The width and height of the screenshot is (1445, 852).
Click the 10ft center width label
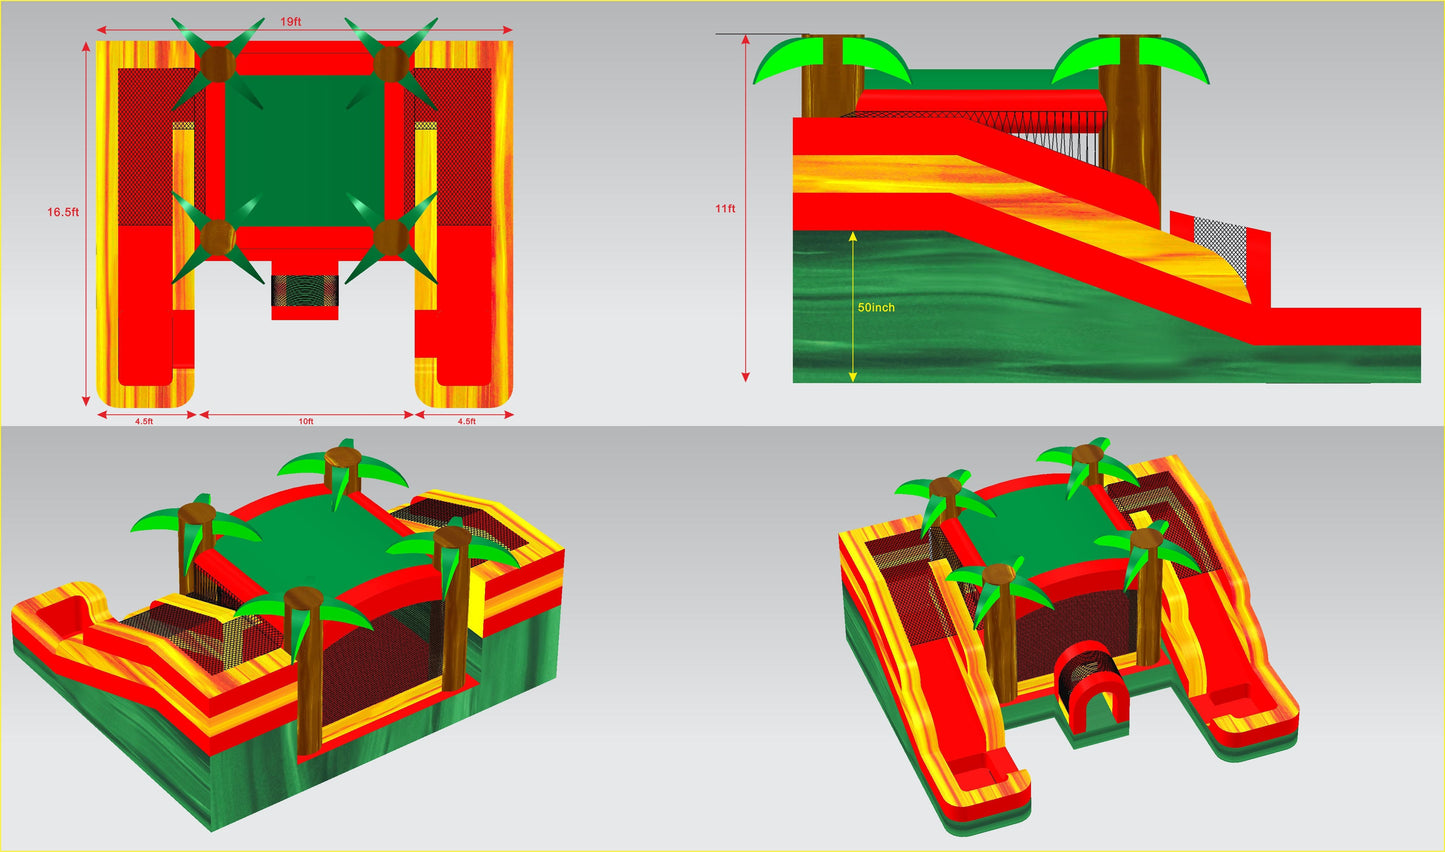[306, 422]
